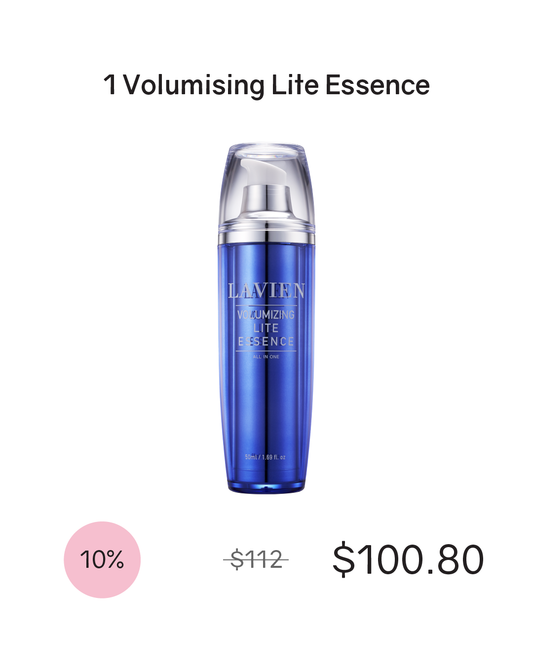Click the 1 Volumising Lite Essence title
The image size is (533, 666).
(266, 85)
